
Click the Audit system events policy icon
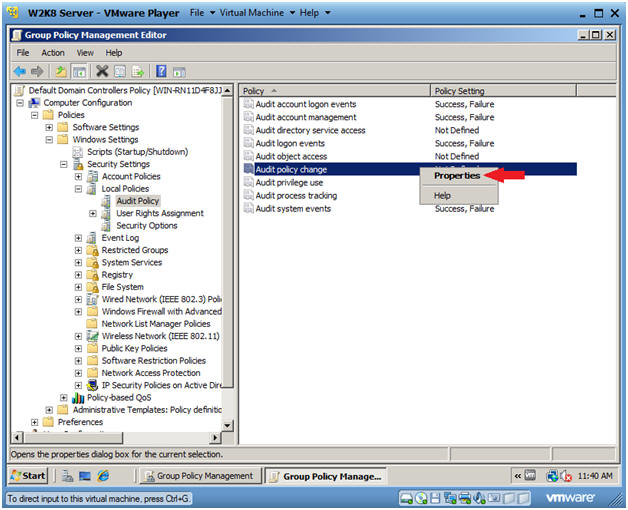click(249, 208)
